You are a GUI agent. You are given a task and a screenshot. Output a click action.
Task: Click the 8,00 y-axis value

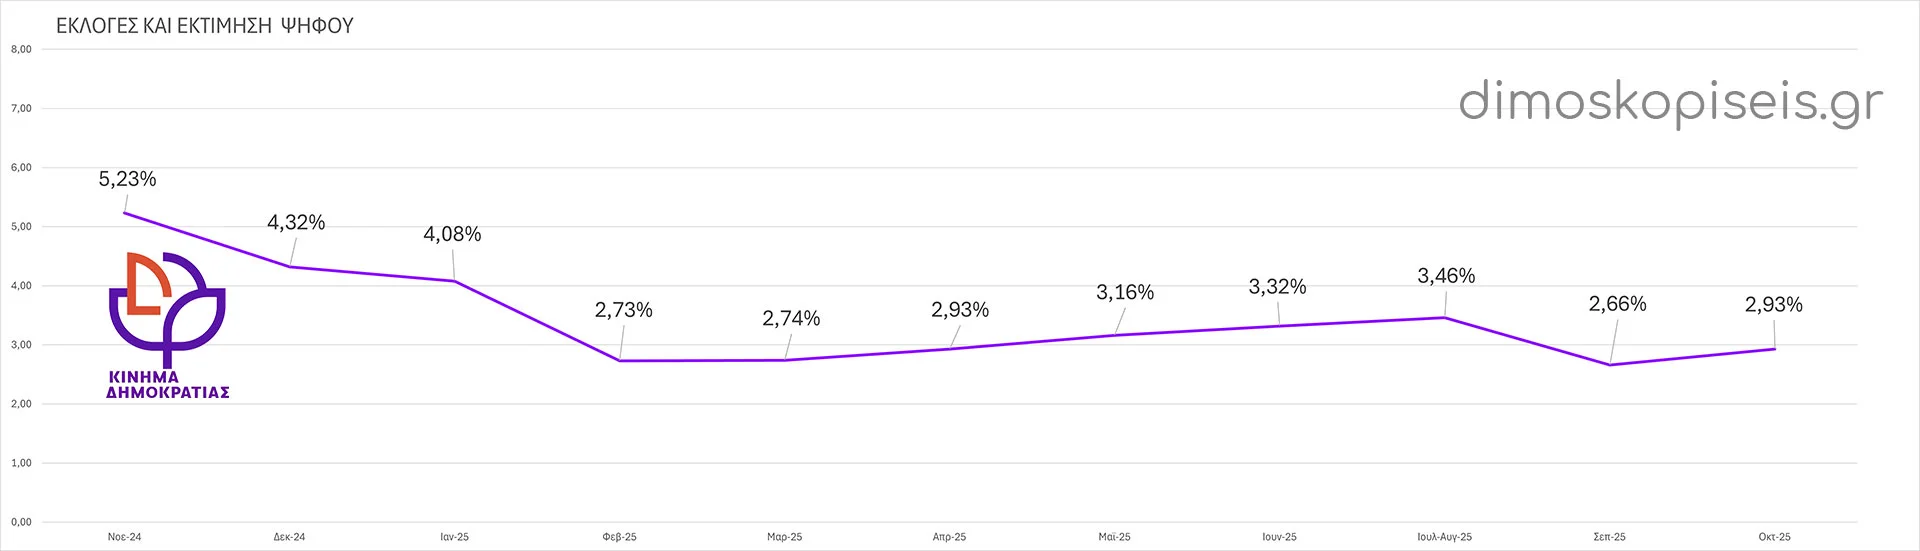[x=21, y=49]
